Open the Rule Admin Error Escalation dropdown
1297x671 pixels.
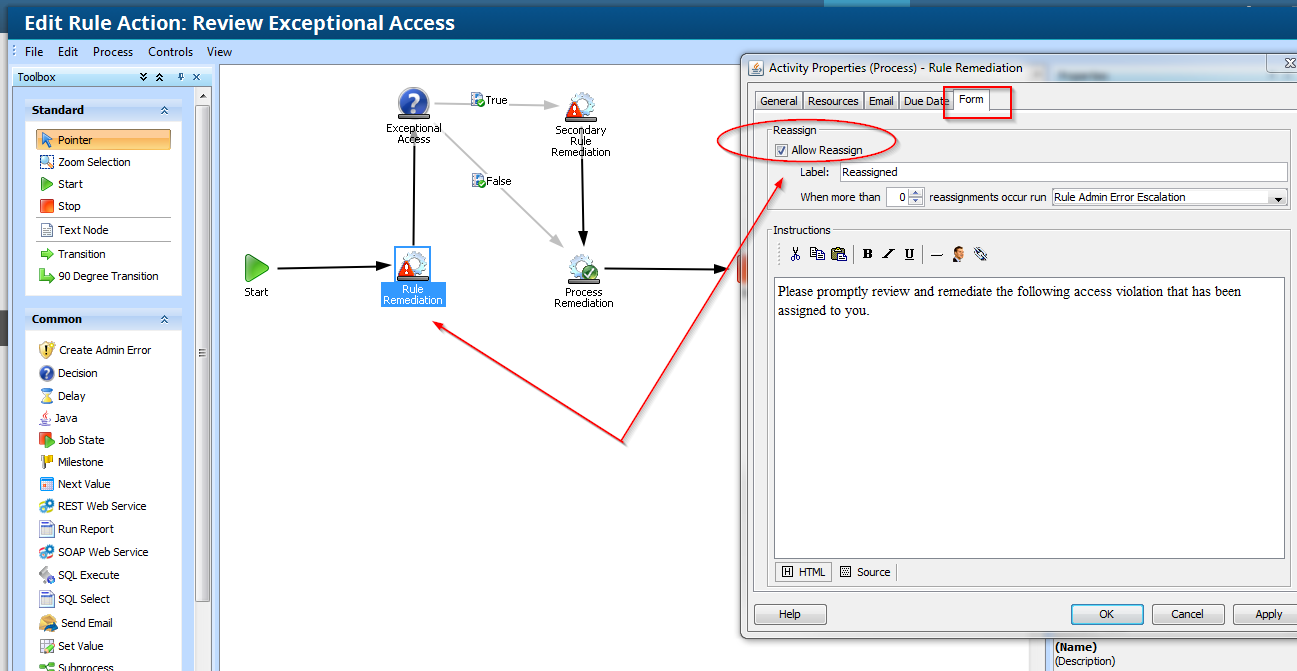click(1278, 197)
